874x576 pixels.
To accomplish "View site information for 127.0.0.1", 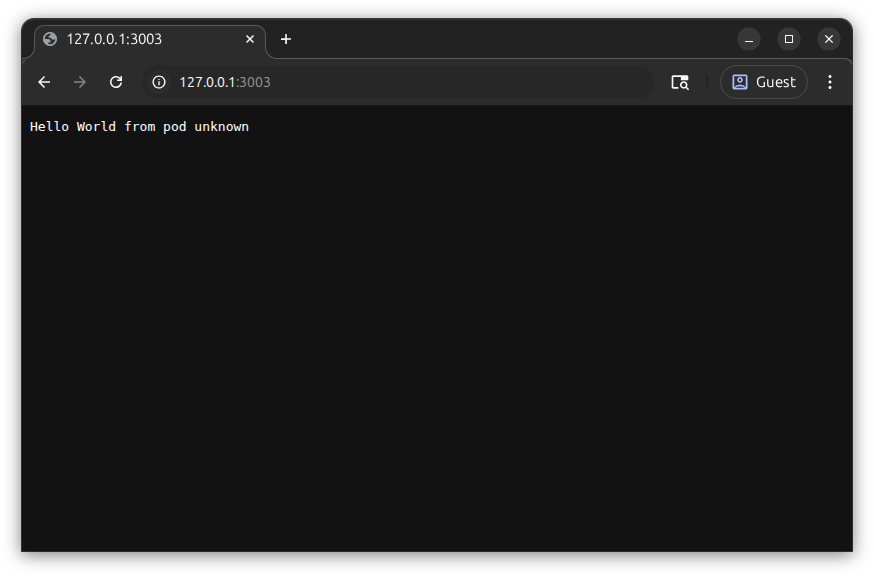I will click(x=158, y=82).
